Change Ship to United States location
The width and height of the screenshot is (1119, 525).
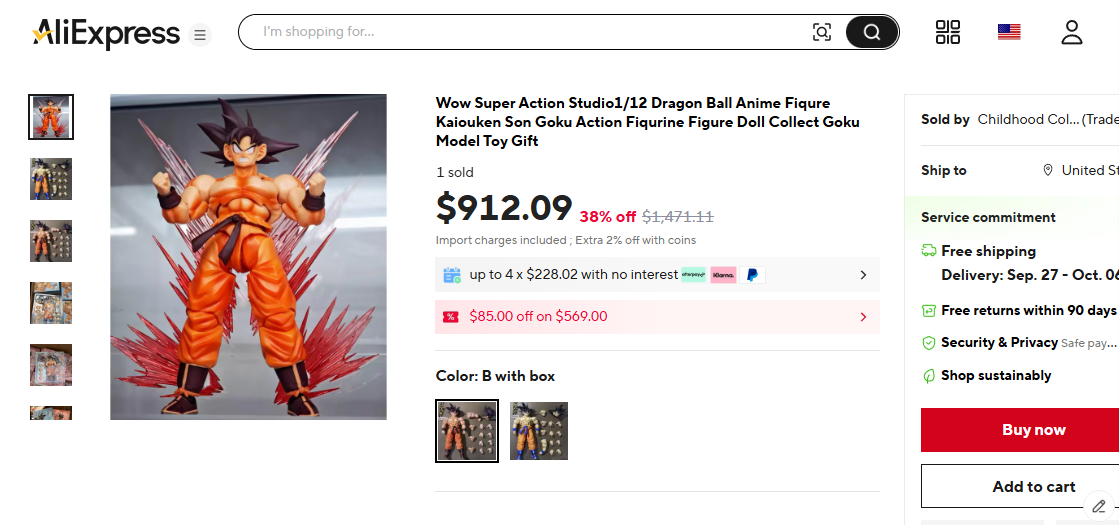point(1082,170)
